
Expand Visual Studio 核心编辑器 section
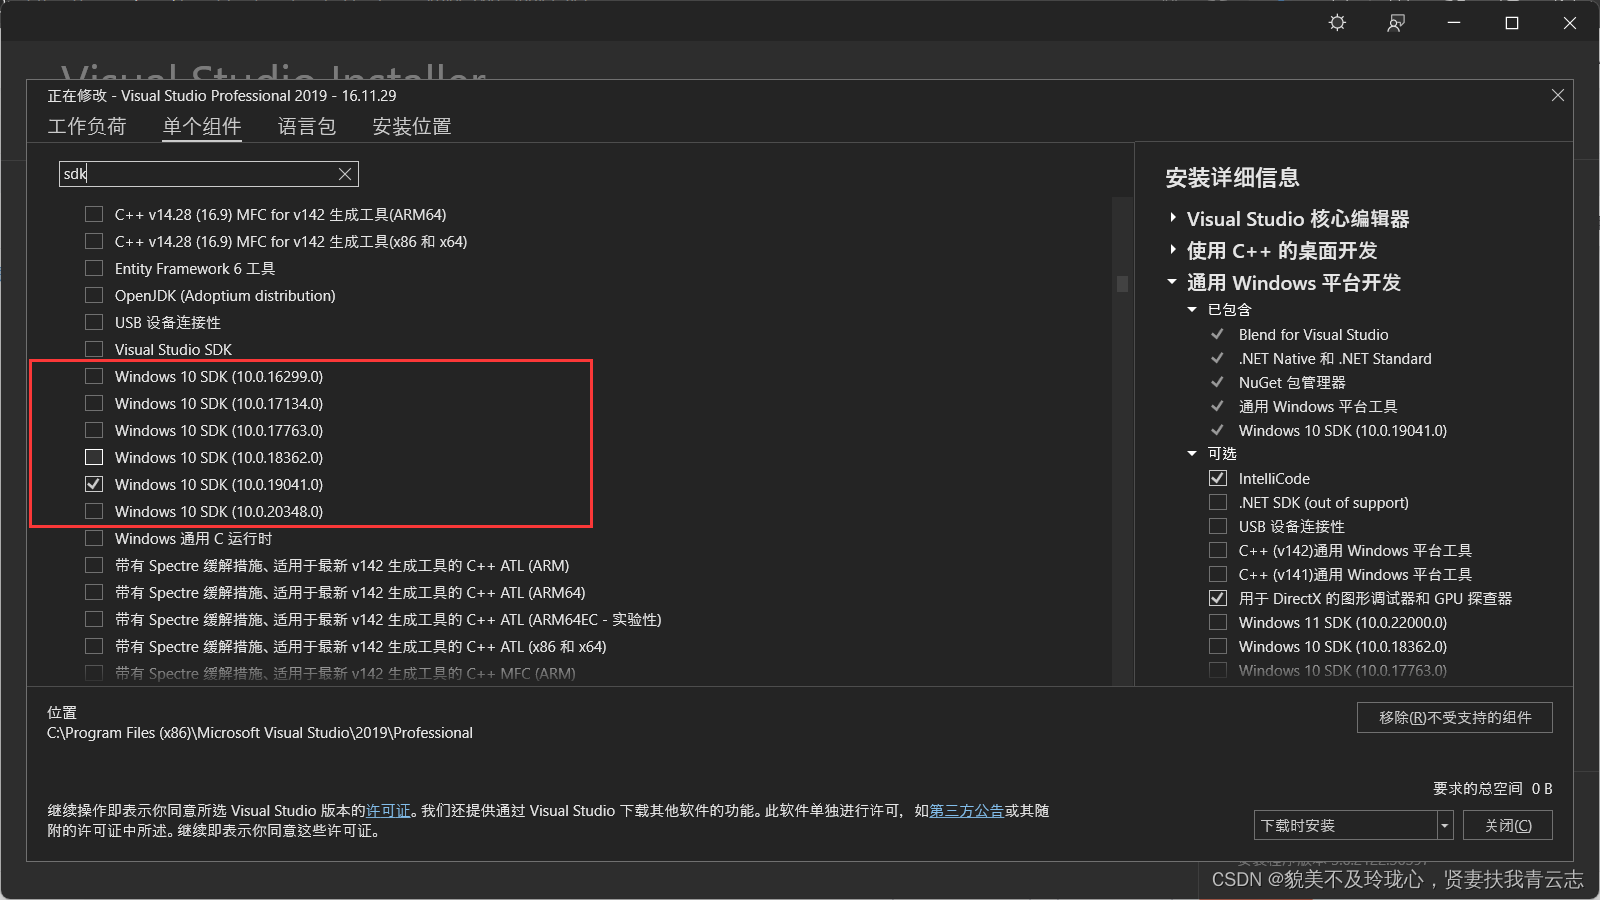[x=1173, y=218]
